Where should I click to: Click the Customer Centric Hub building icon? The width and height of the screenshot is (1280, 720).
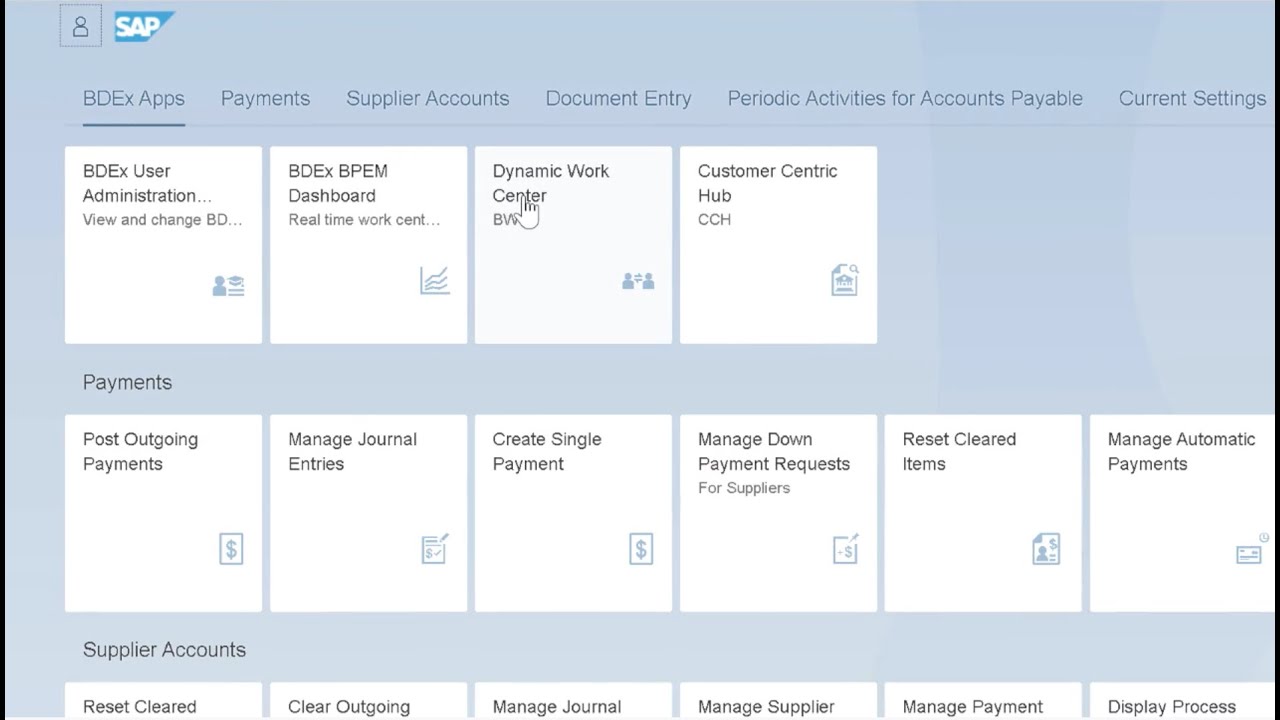click(x=844, y=280)
